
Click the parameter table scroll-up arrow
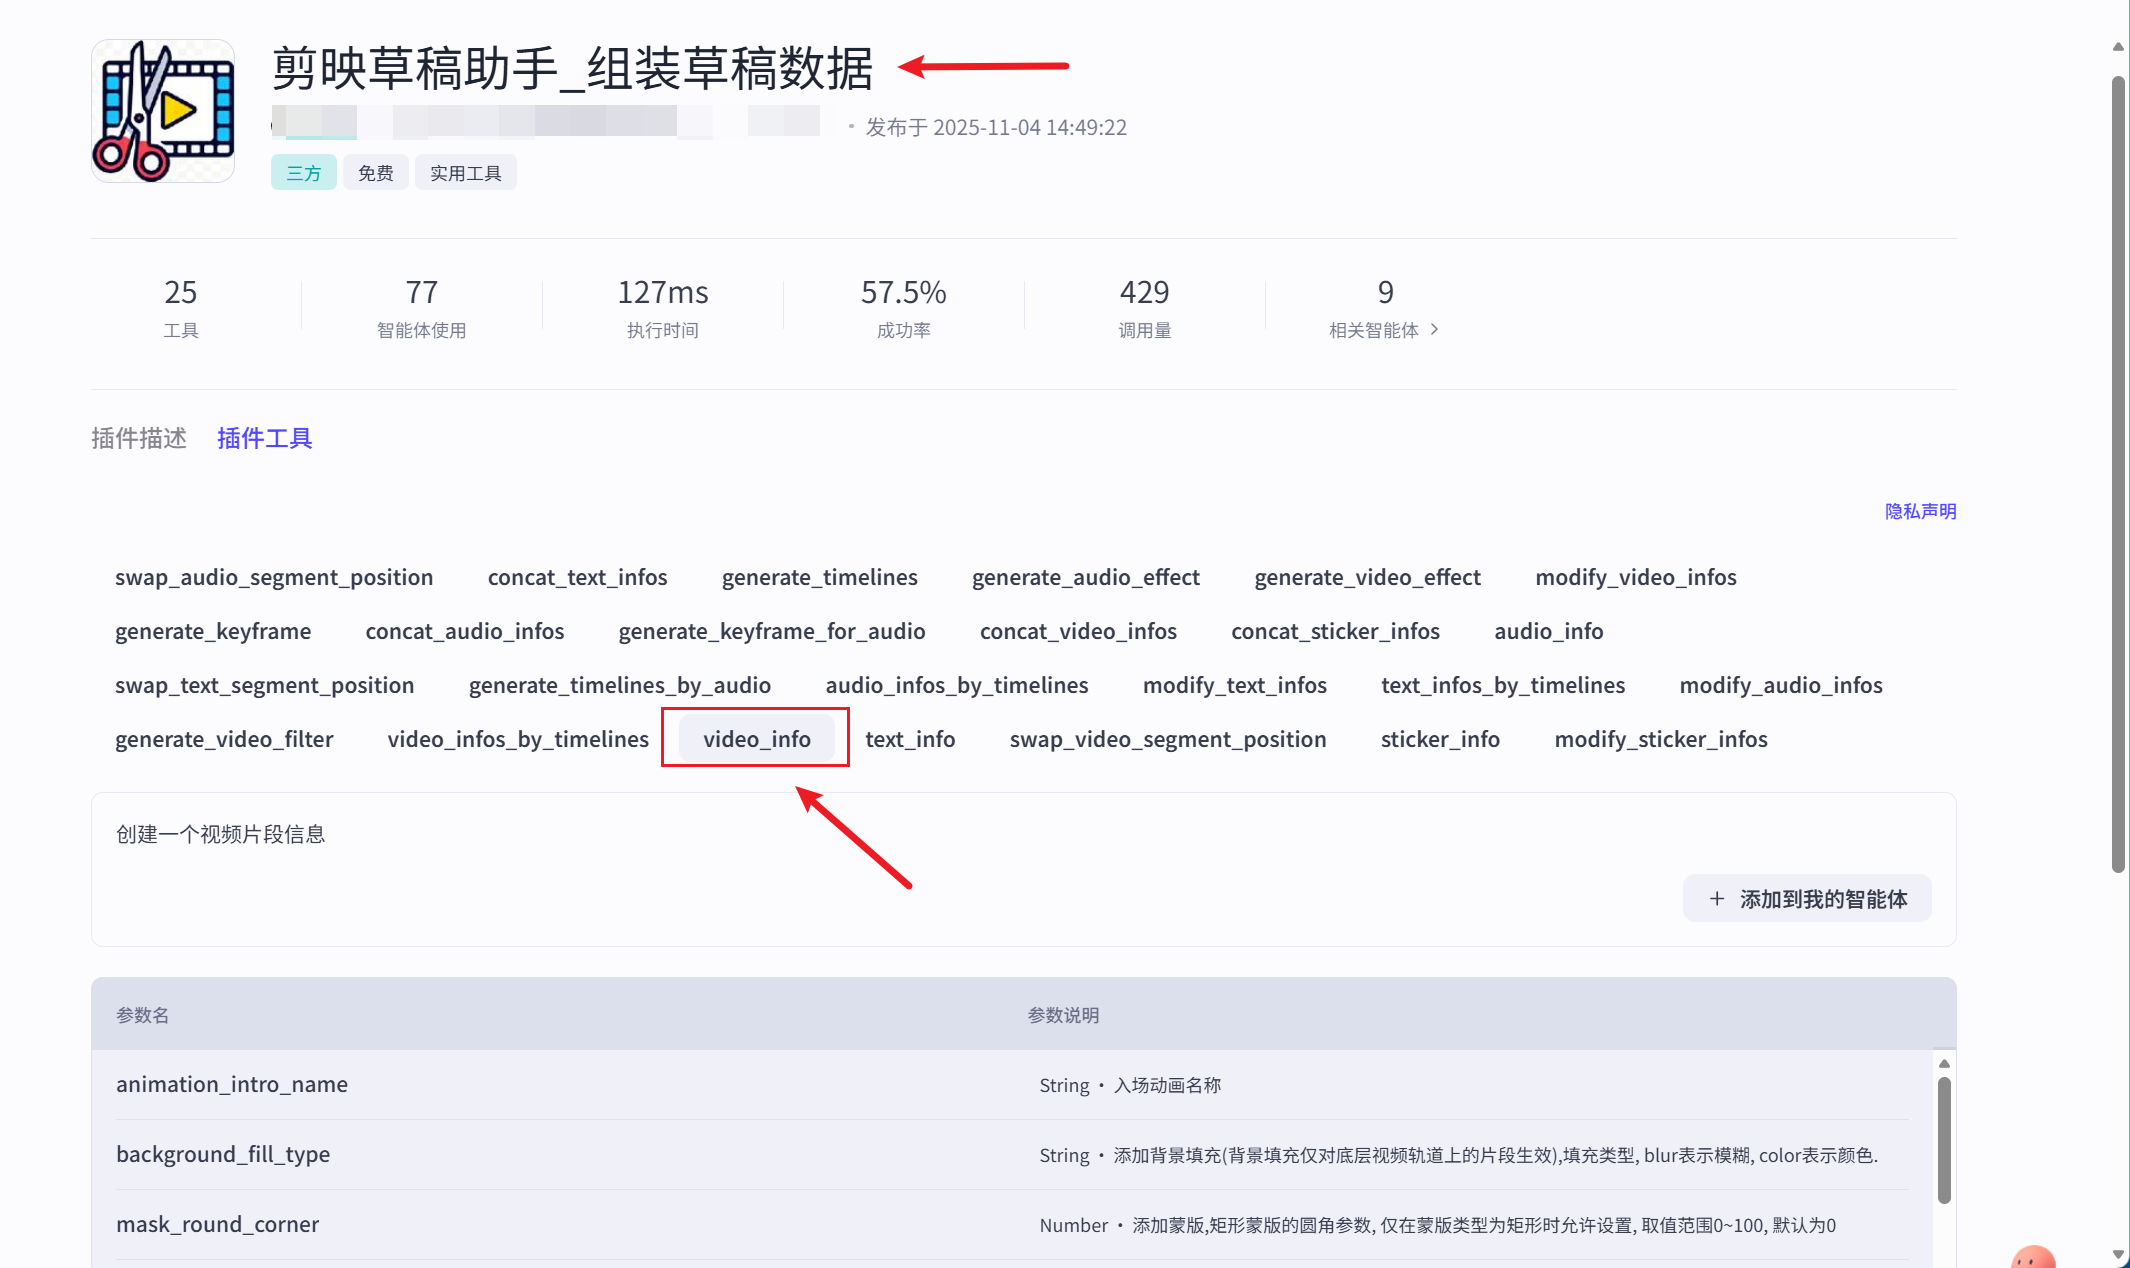click(1944, 1063)
